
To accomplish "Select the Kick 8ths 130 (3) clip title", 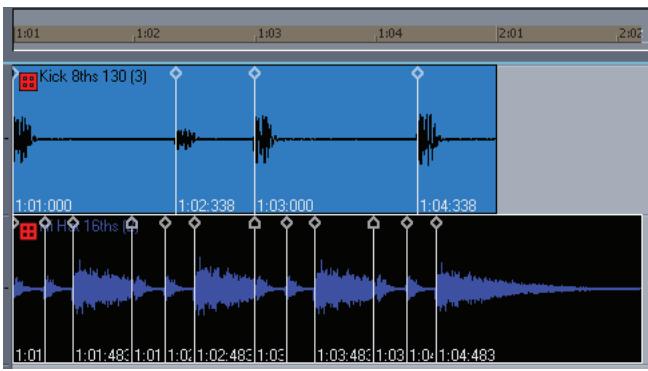I will pyautogui.click(x=93, y=76).
